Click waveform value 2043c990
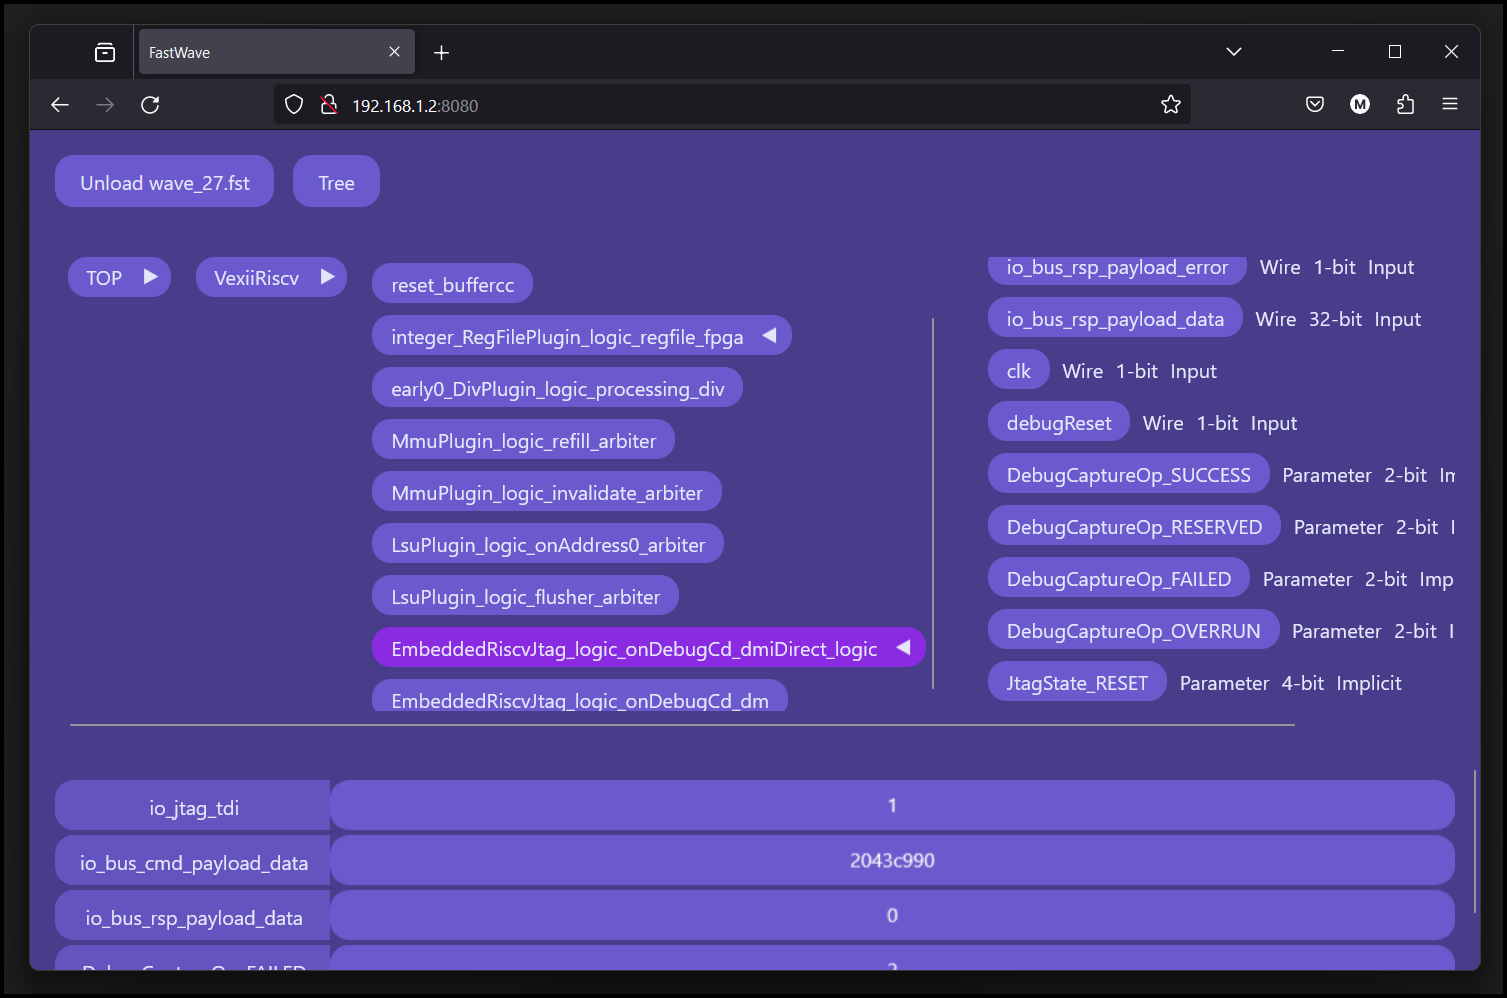This screenshot has width=1507, height=998. pyautogui.click(x=892, y=860)
